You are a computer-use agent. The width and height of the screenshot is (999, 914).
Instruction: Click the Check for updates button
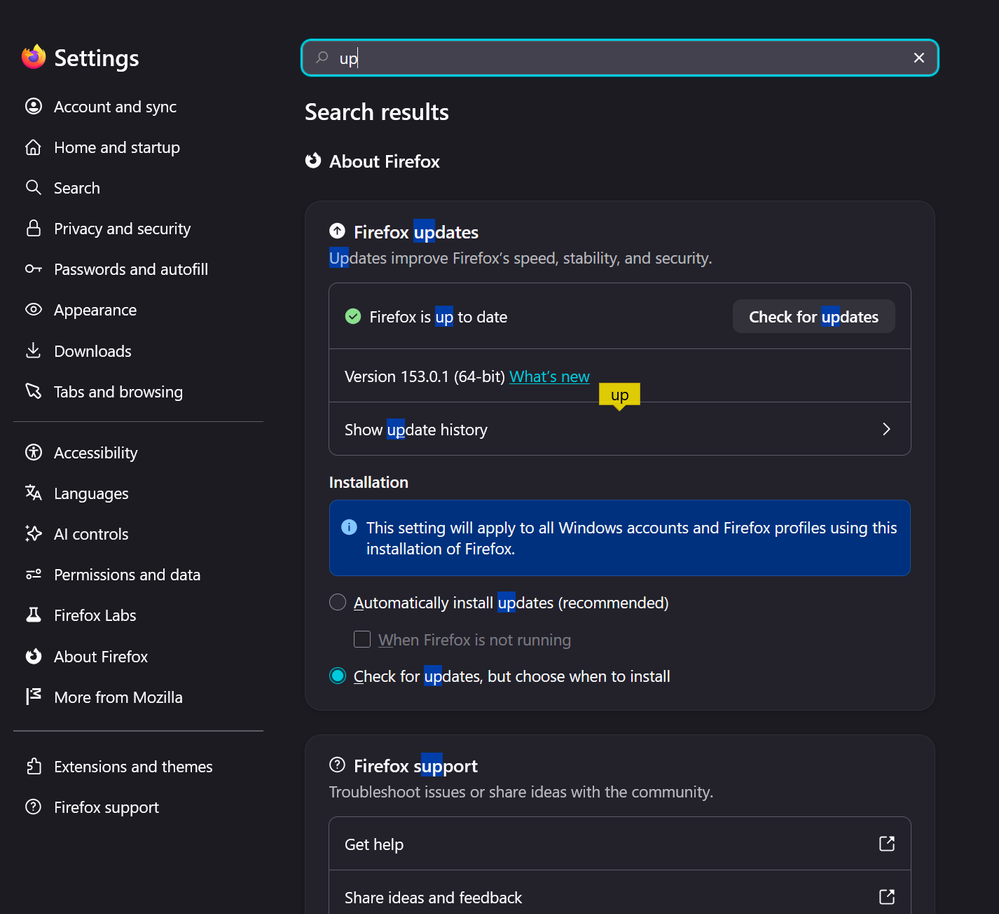point(814,317)
